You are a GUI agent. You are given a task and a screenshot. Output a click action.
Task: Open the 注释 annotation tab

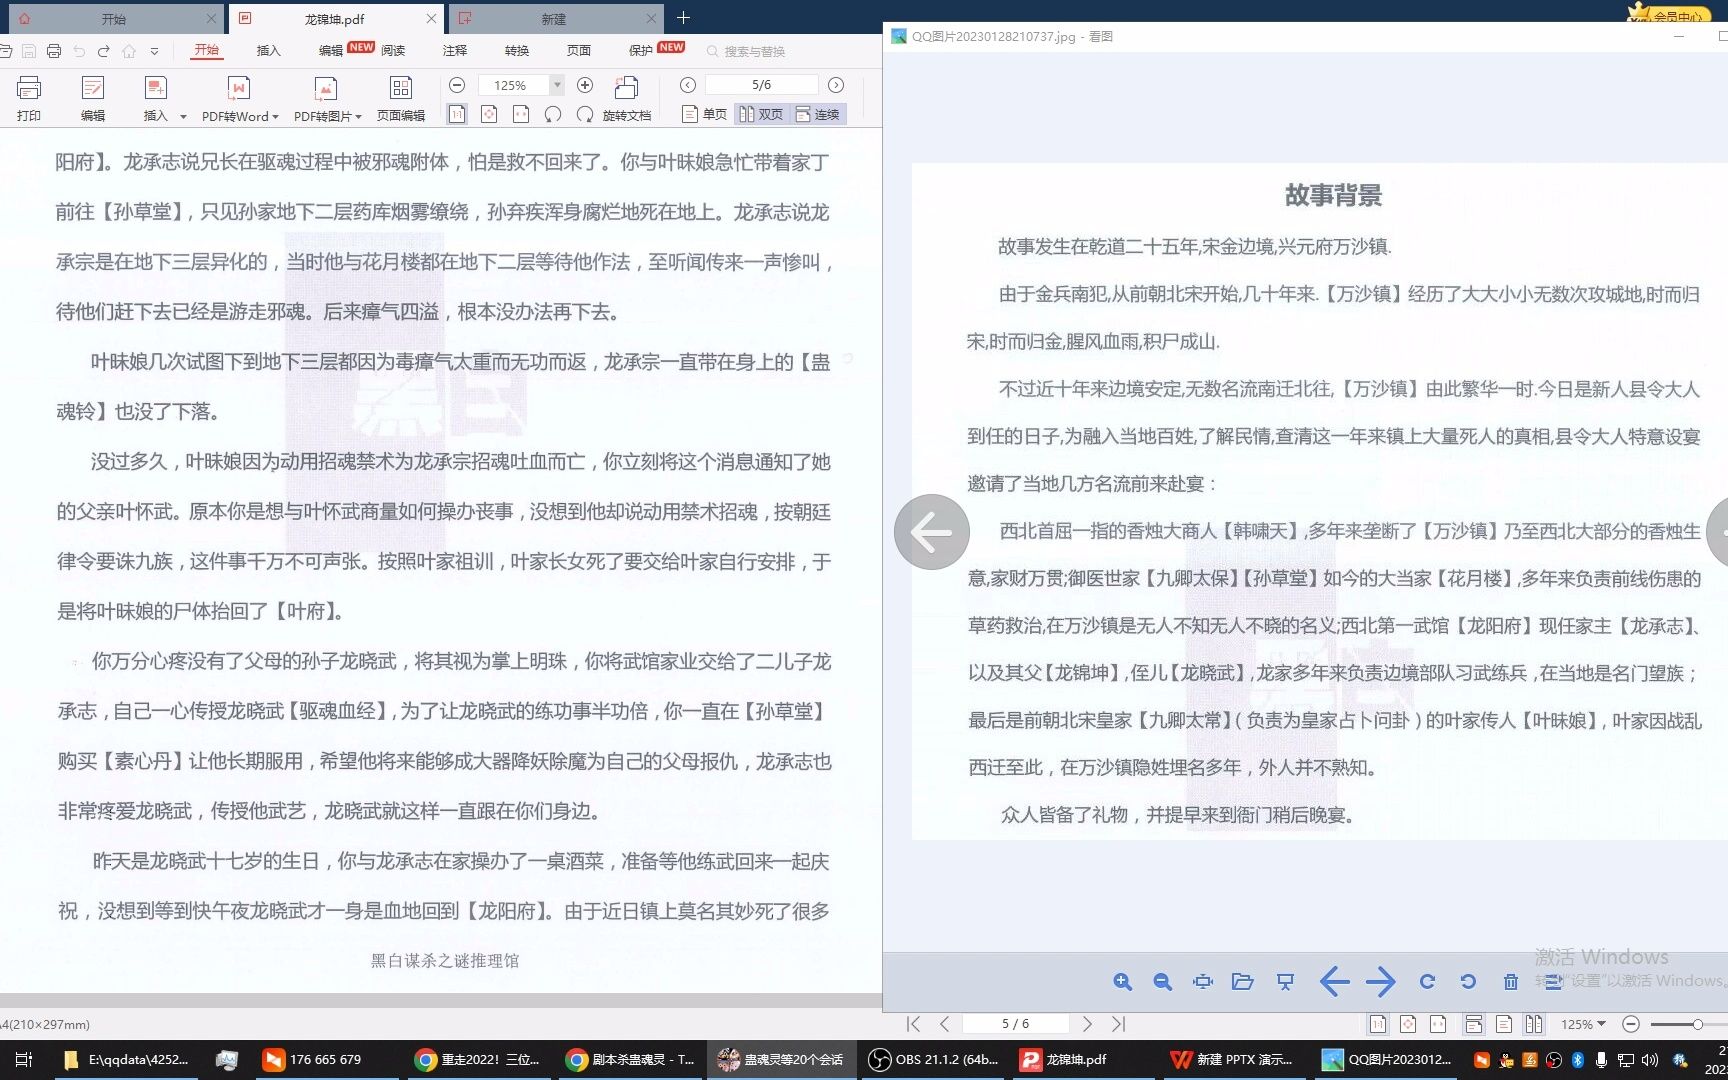click(x=455, y=50)
